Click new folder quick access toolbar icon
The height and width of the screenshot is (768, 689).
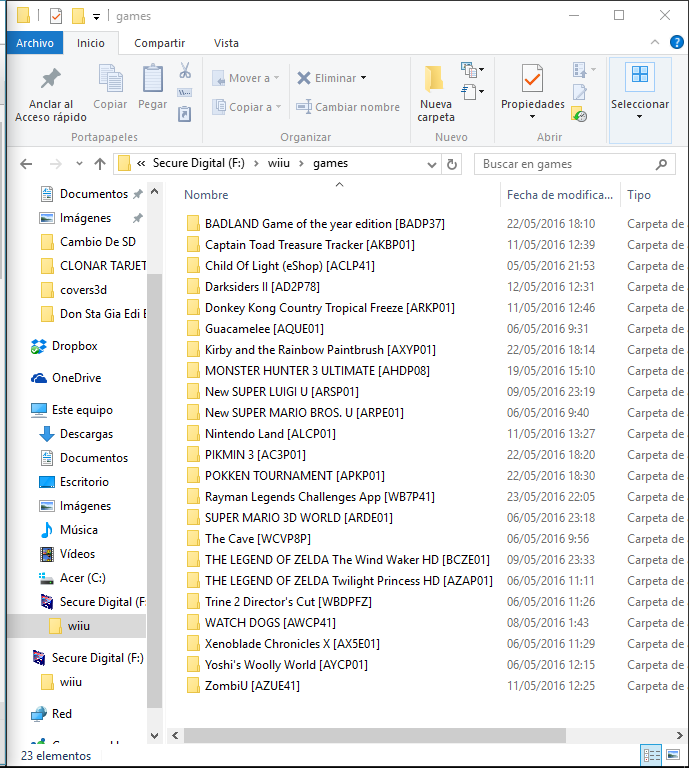[78, 16]
